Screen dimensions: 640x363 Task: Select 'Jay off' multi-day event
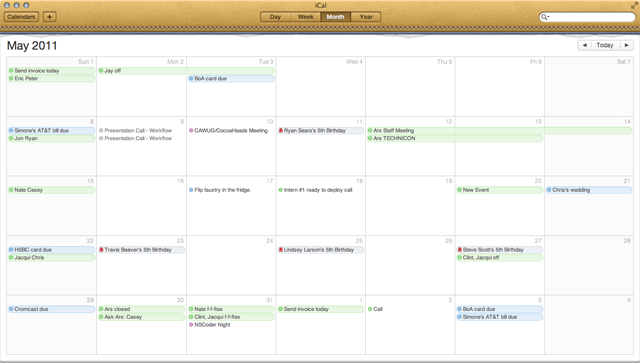pyautogui.click(x=186, y=71)
